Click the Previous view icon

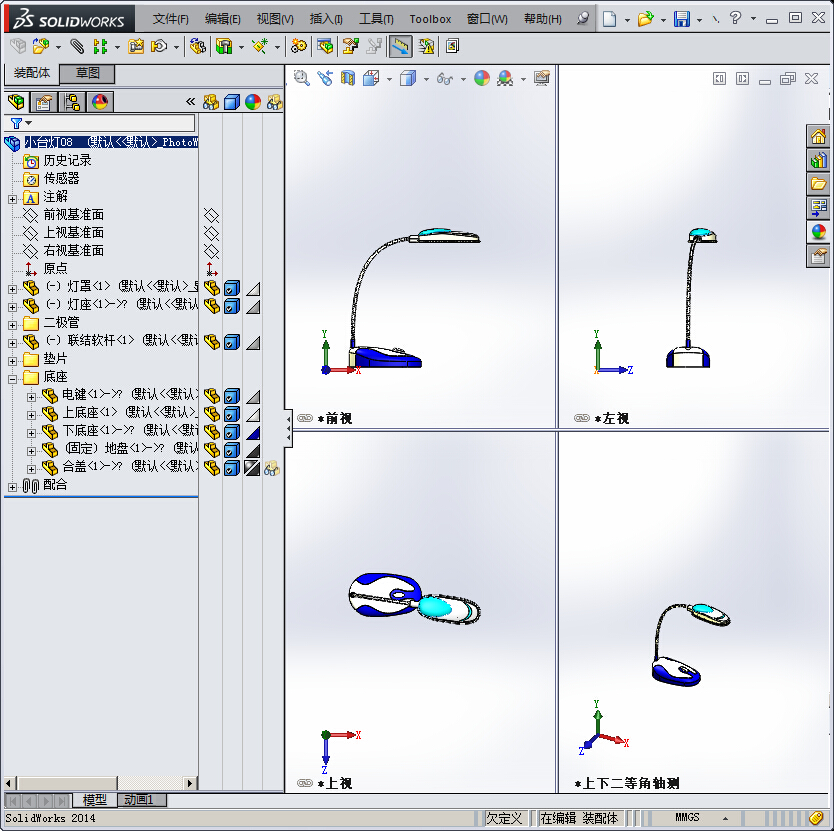(x=324, y=78)
